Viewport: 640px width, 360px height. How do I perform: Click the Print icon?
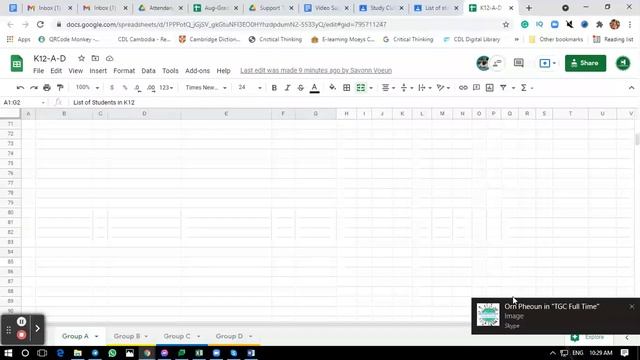click(x=47, y=88)
